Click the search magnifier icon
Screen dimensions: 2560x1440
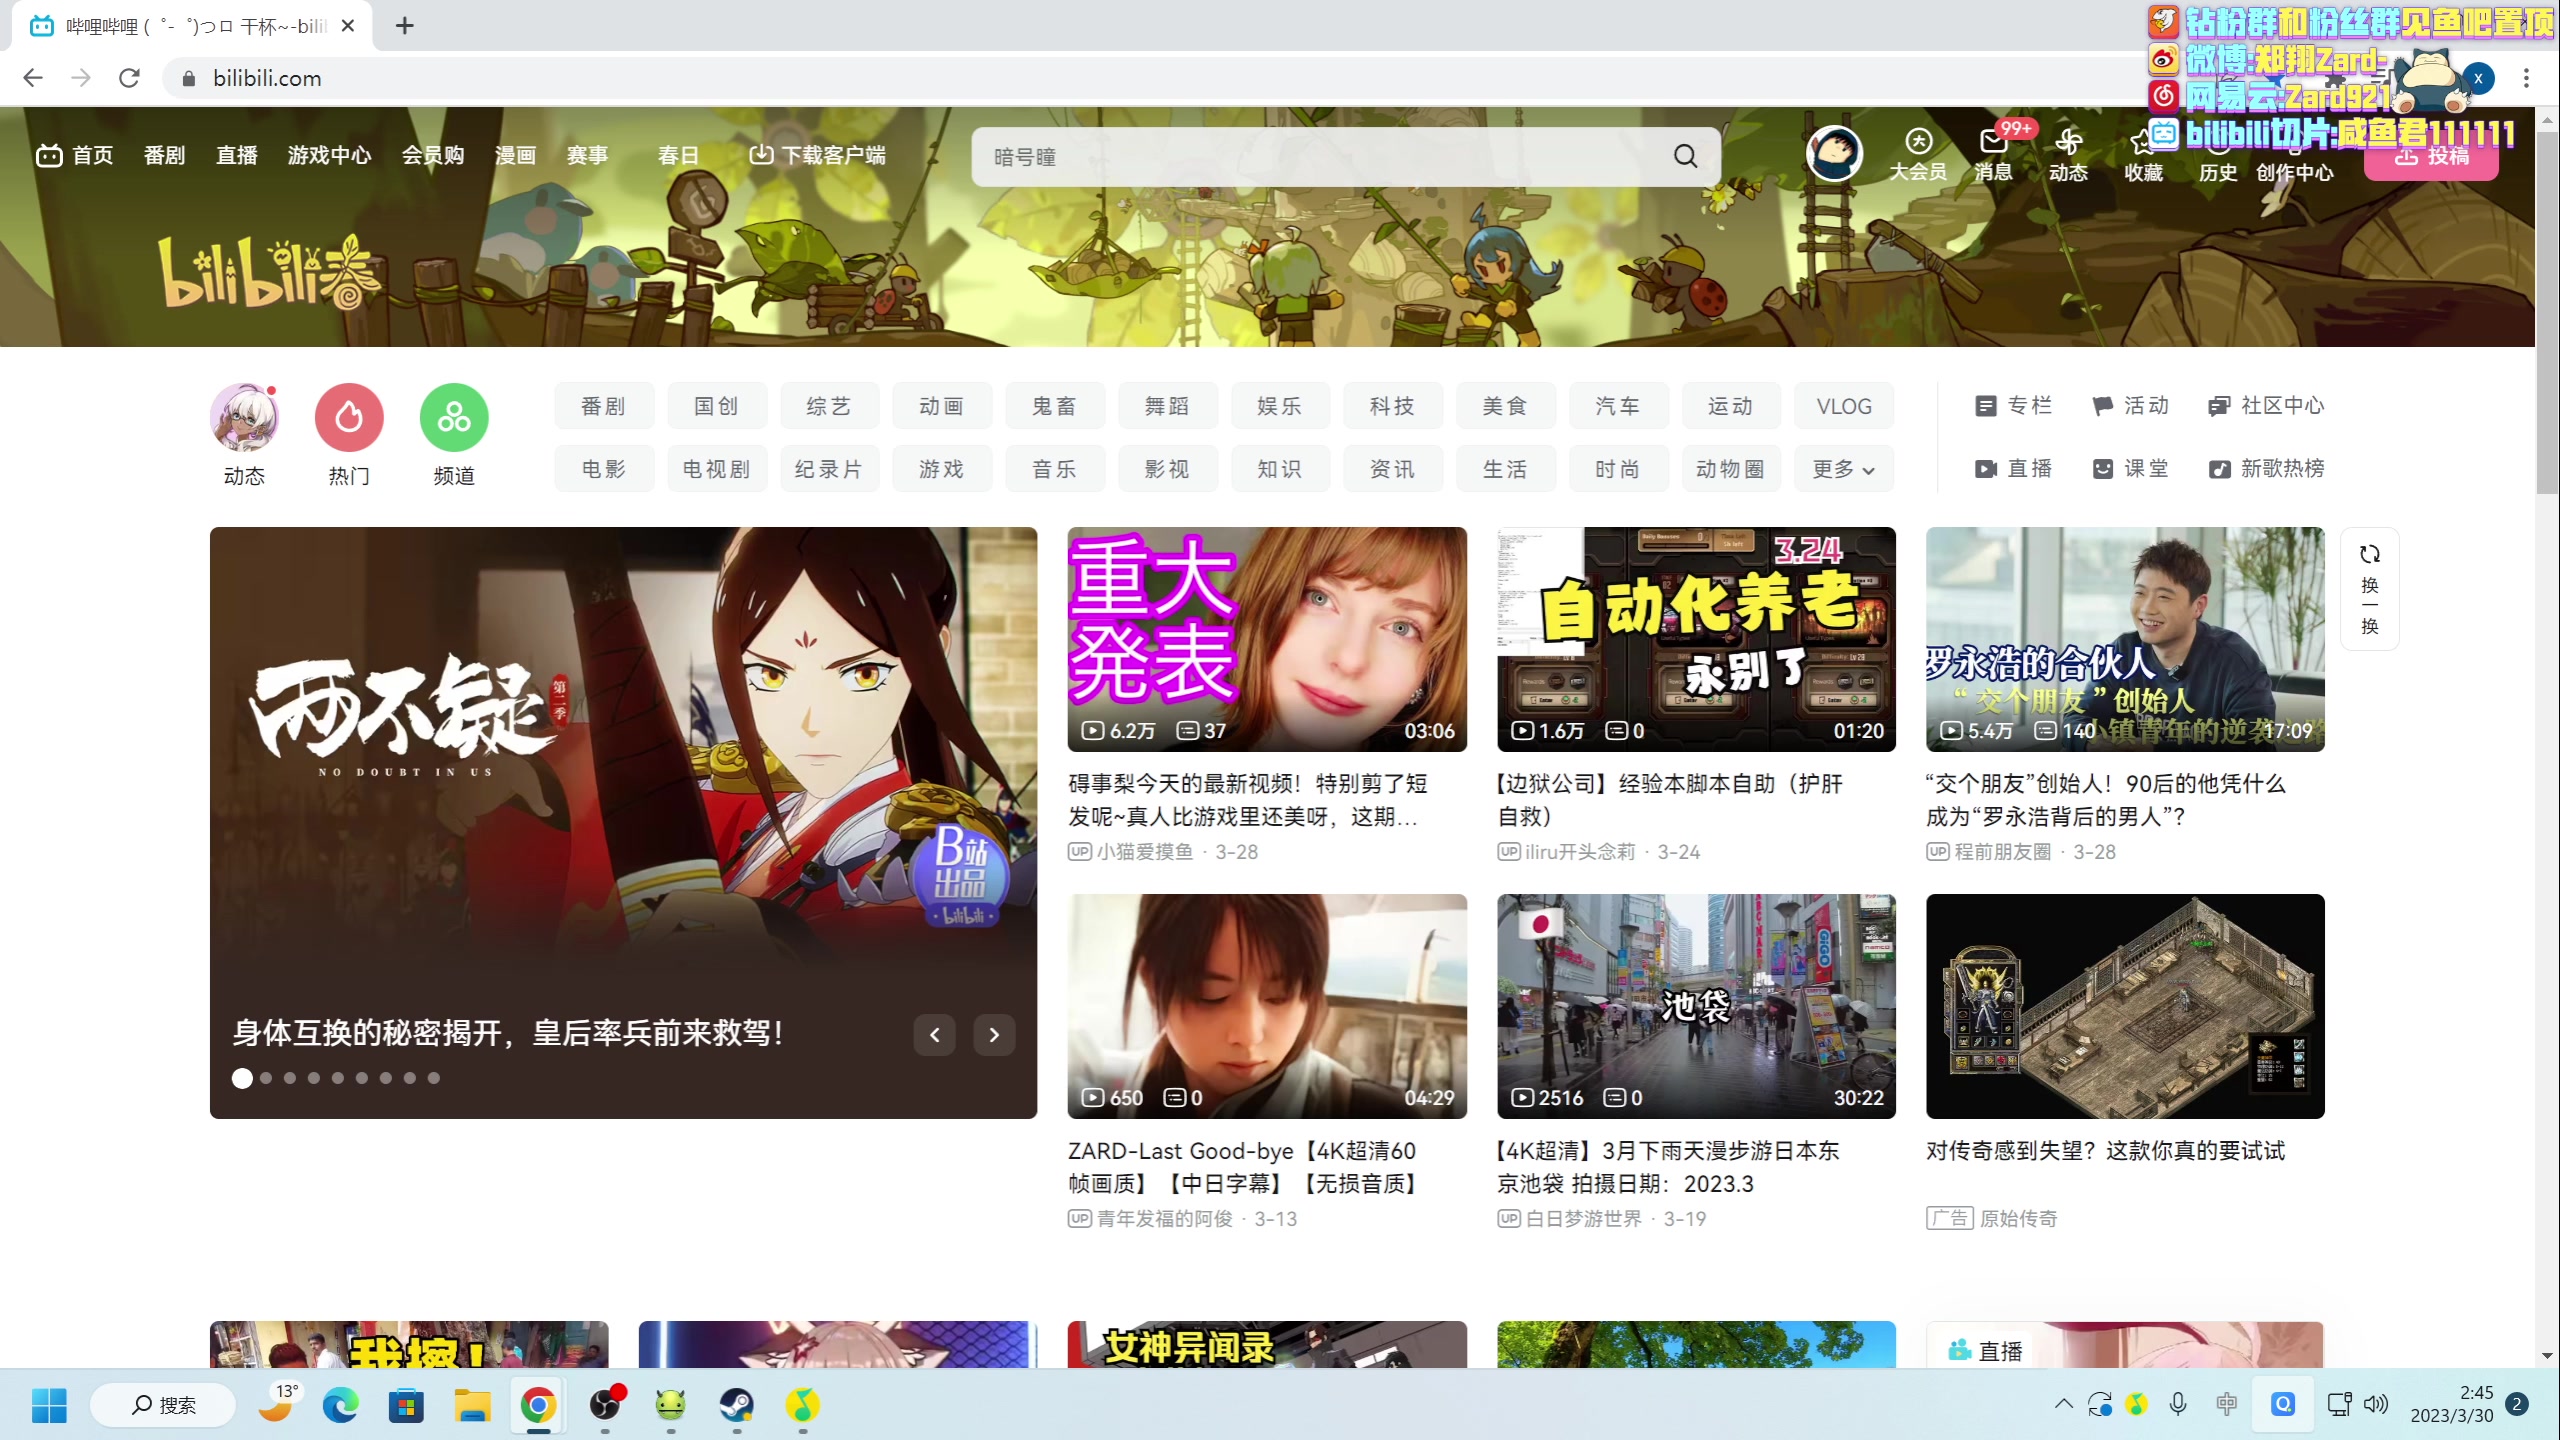(1685, 156)
